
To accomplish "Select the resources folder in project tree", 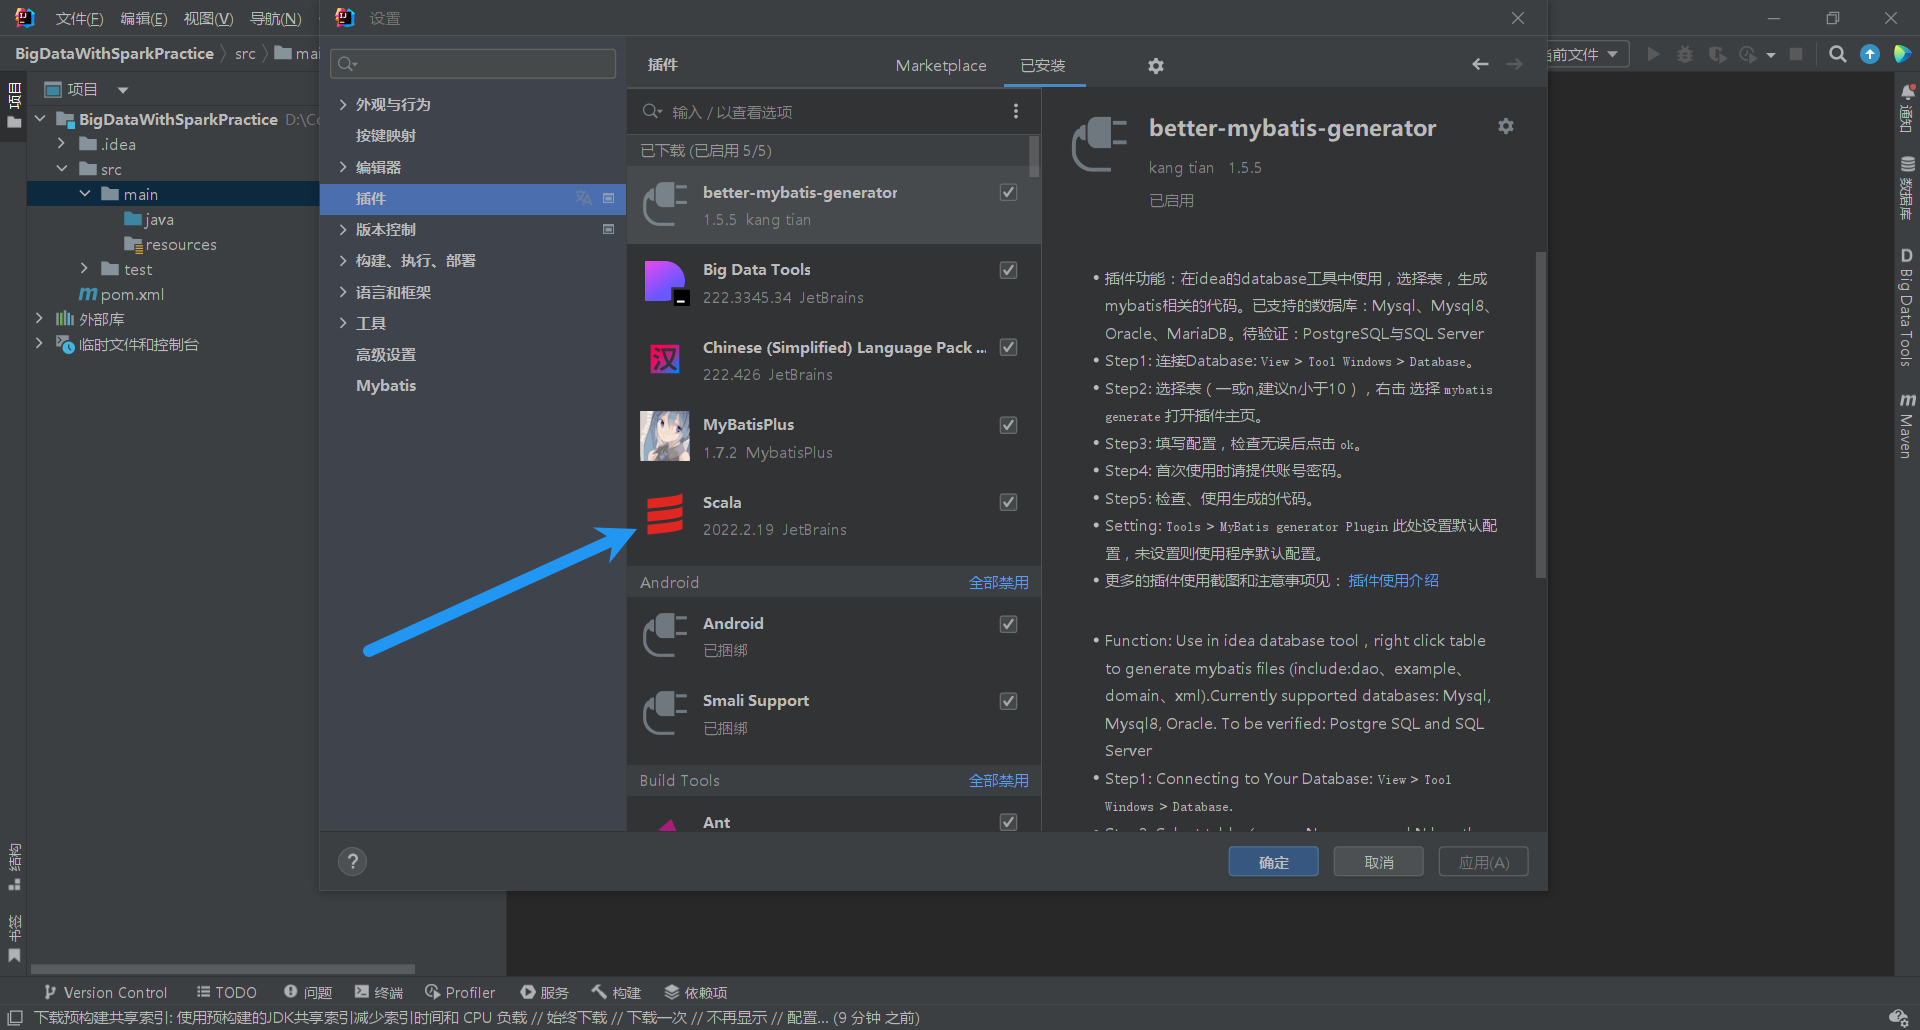I will pyautogui.click(x=170, y=244).
